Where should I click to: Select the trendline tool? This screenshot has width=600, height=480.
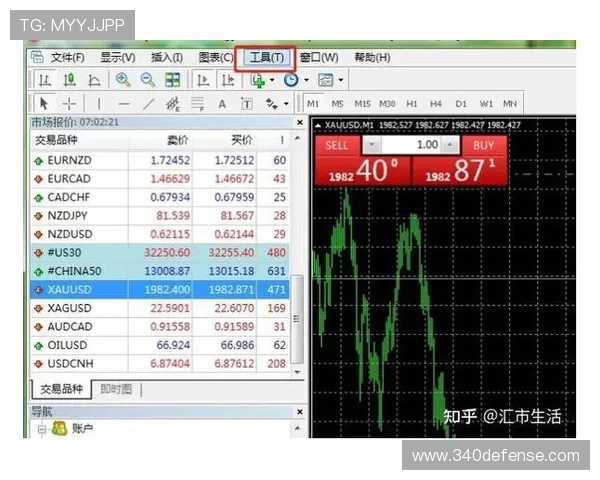(148, 103)
